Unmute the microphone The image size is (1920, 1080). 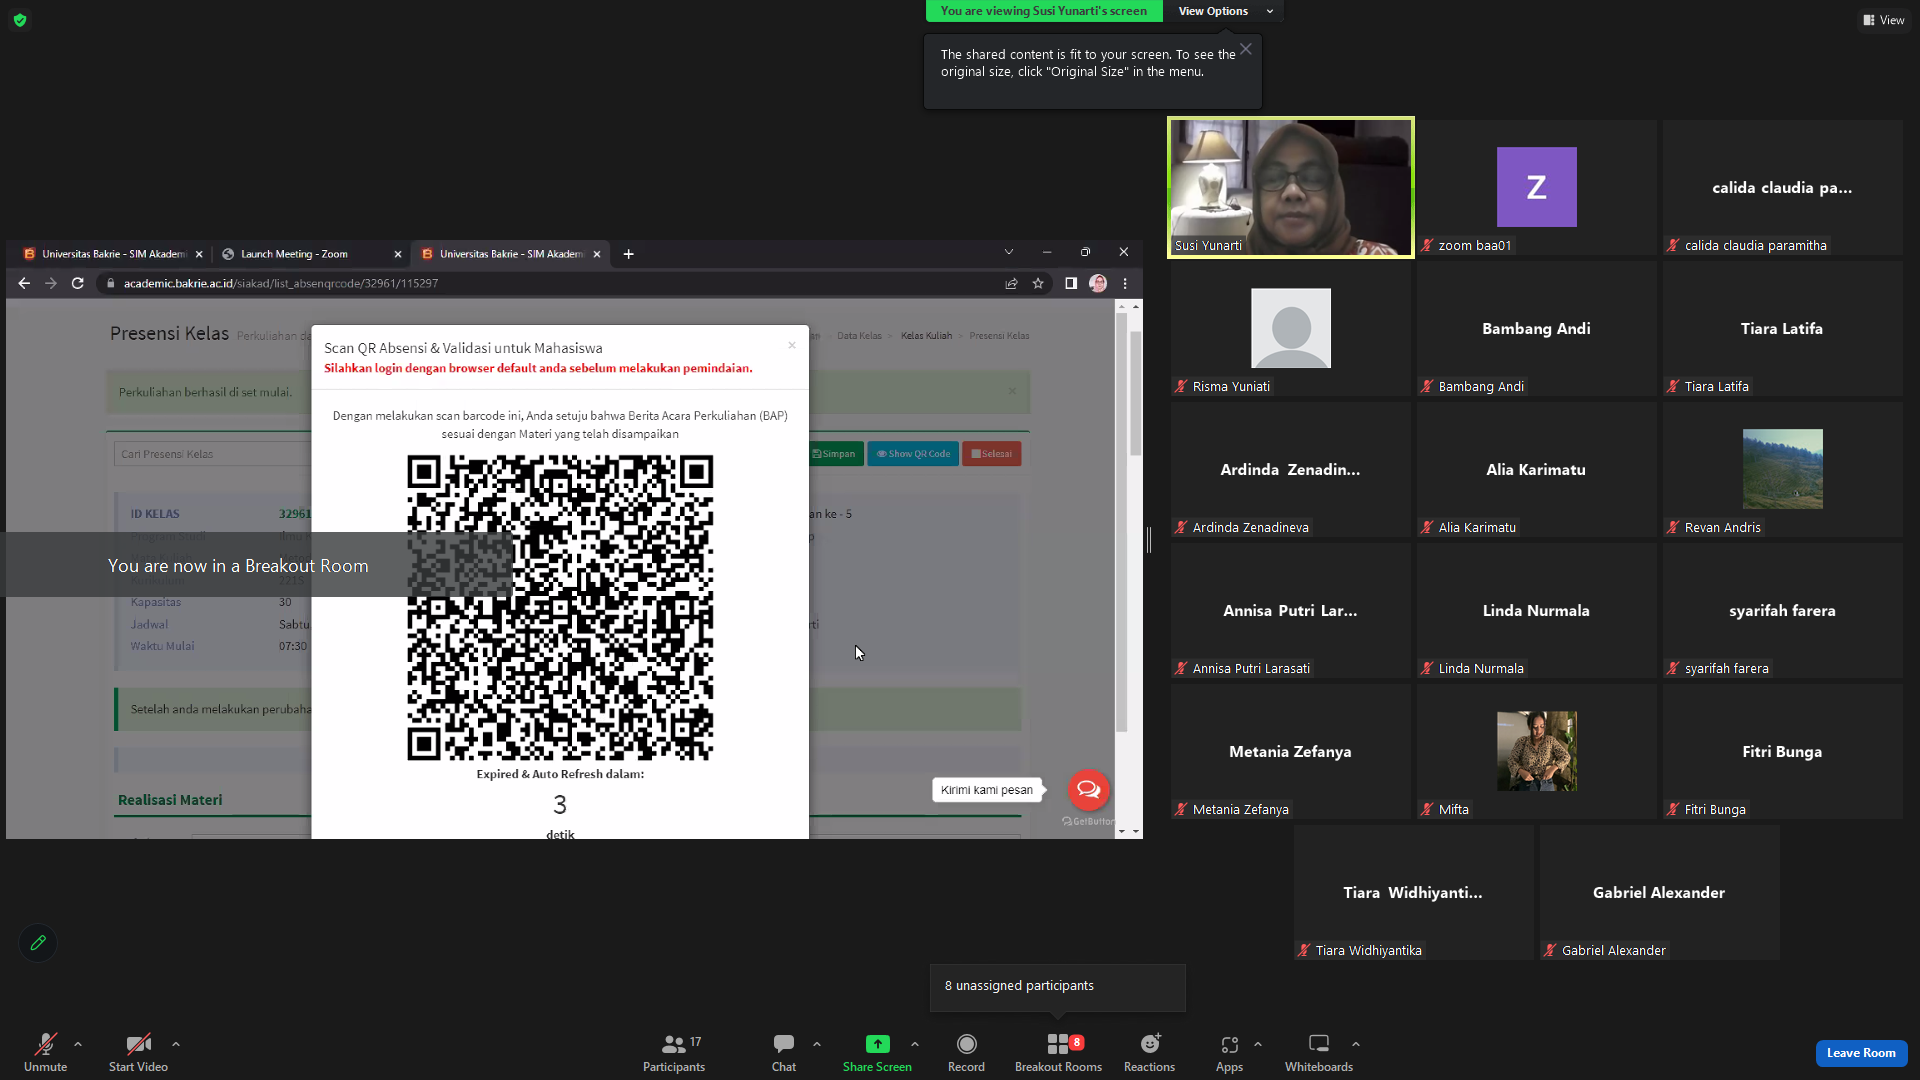pyautogui.click(x=46, y=1053)
